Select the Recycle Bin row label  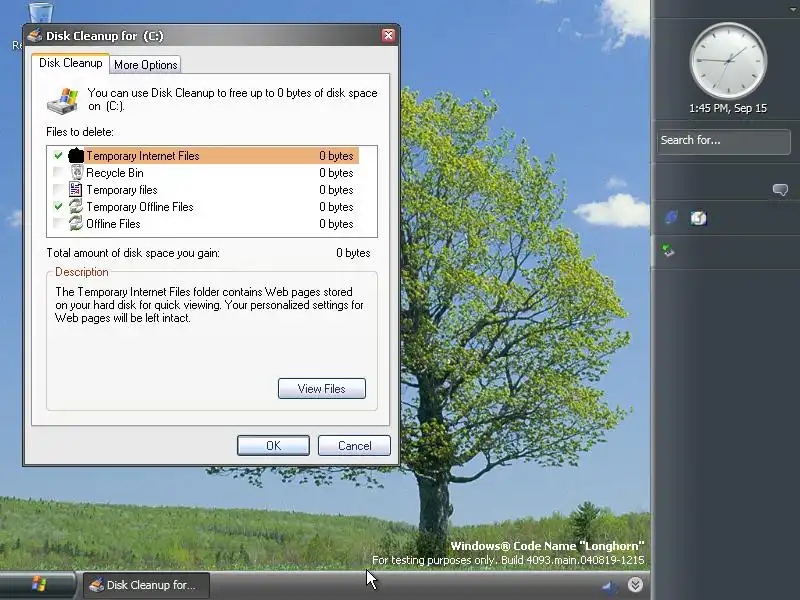click(x=115, y=173)
